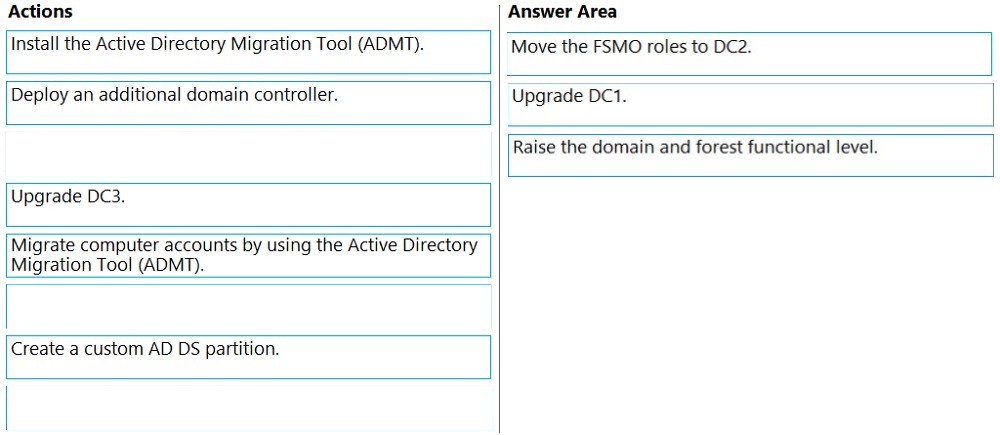Click the "(ADMT)" text in the Install action

click(392, 44)
